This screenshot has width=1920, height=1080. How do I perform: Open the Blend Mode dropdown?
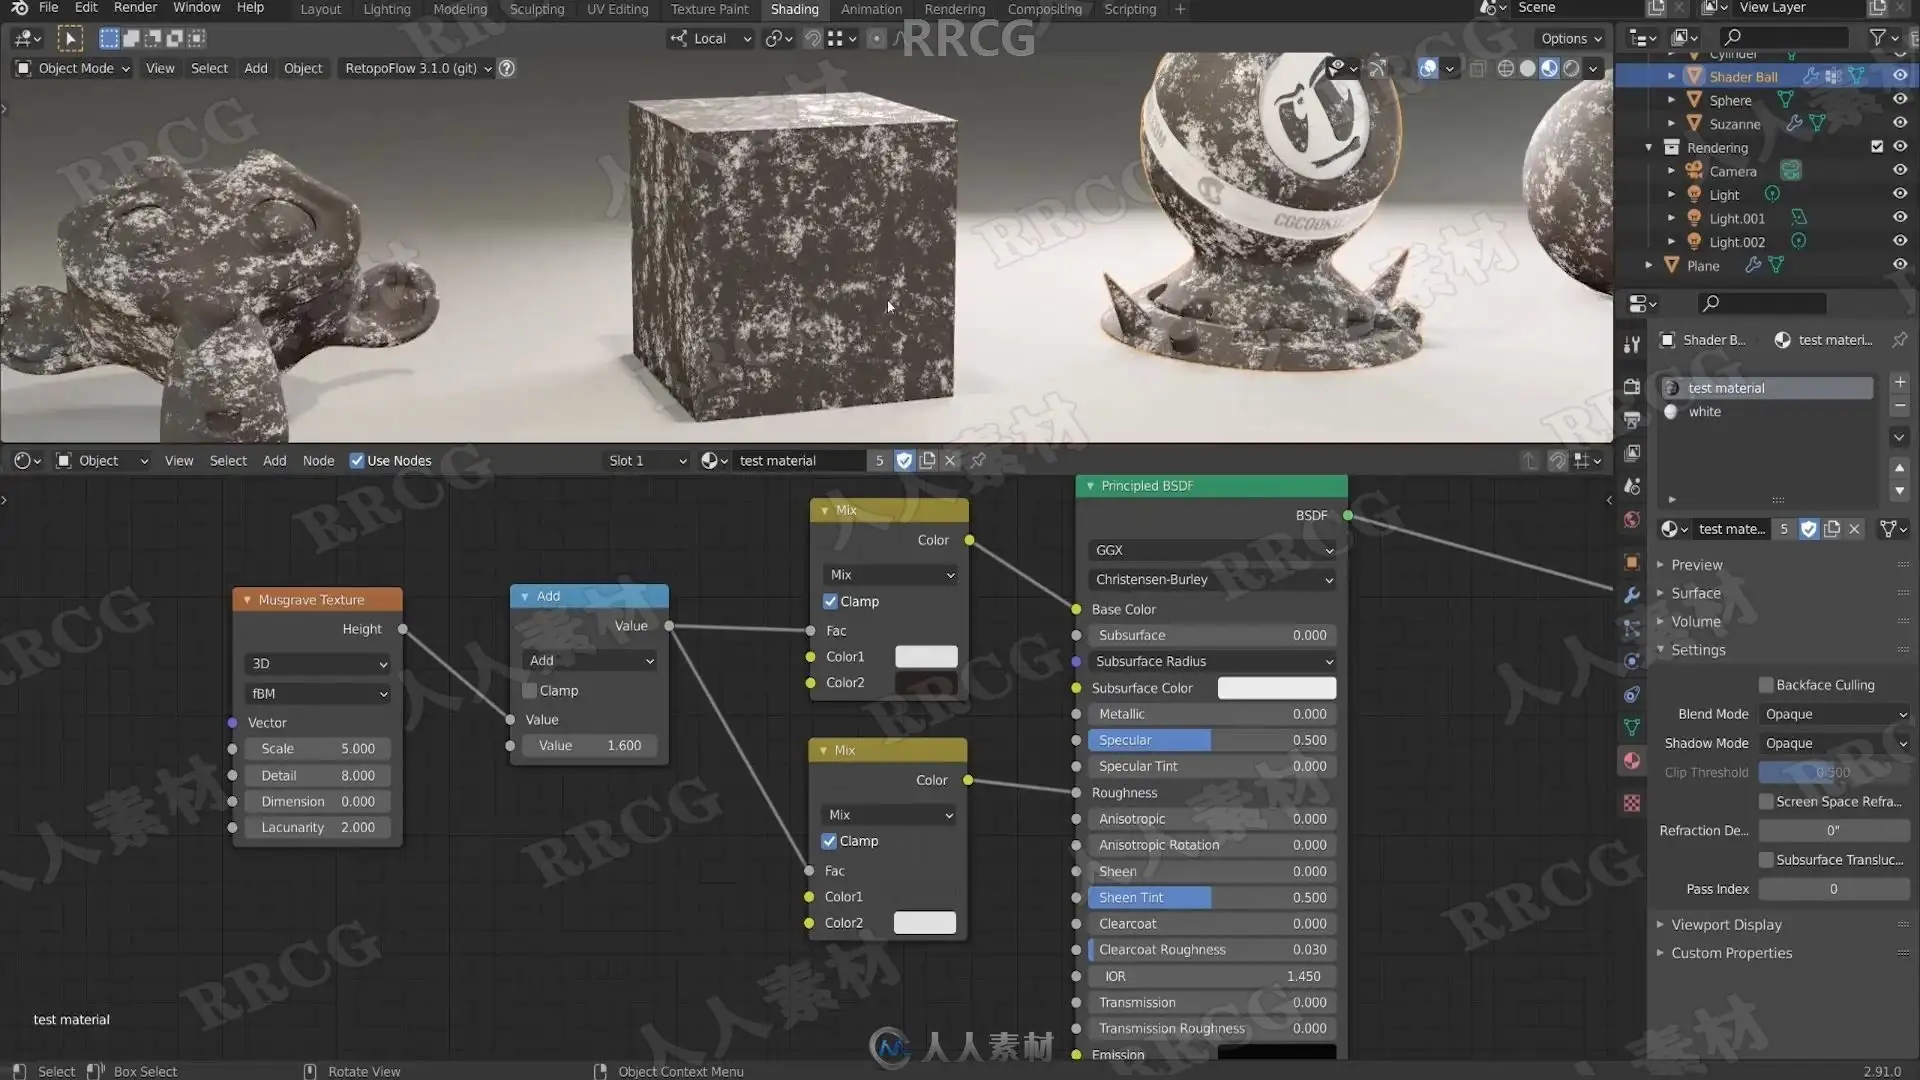1835,714
